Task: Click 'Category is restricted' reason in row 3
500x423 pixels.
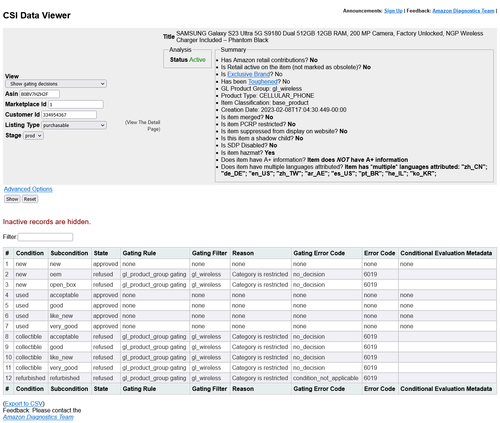Action: pyautogui.click(x=261, y=285)
